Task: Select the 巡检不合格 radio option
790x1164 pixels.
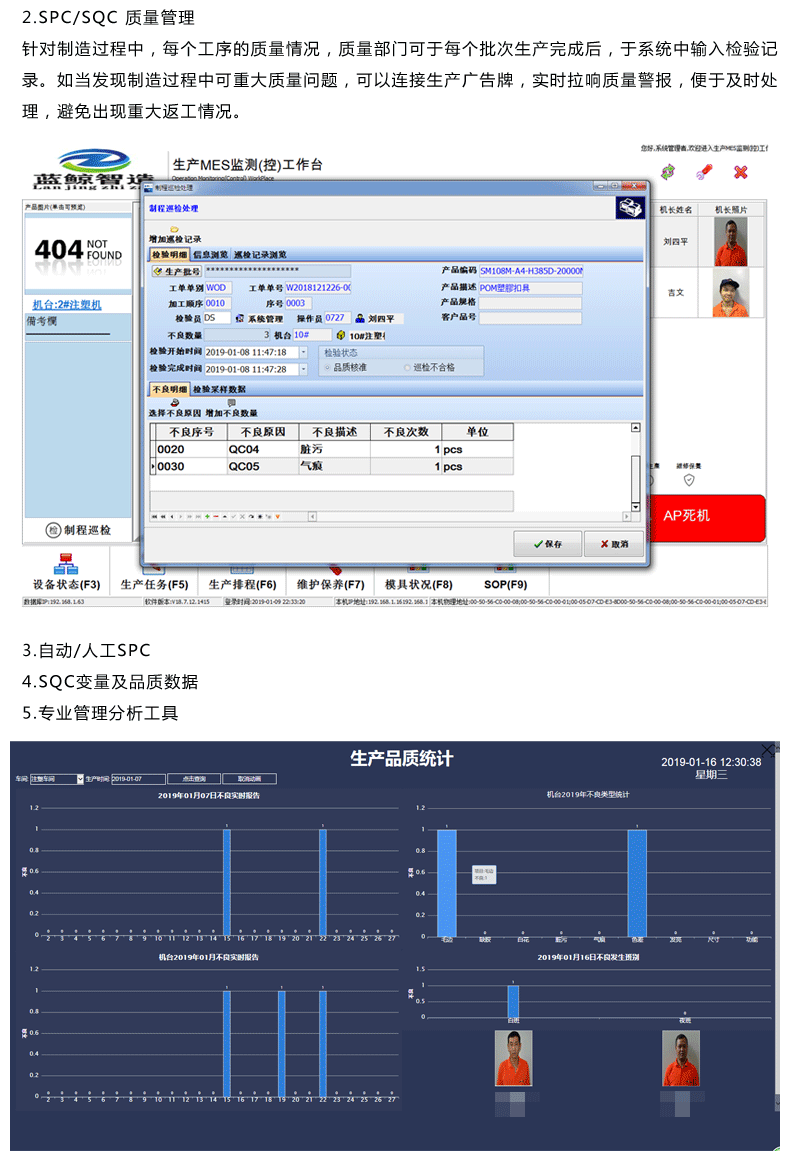Action: (x=407, y=368)
